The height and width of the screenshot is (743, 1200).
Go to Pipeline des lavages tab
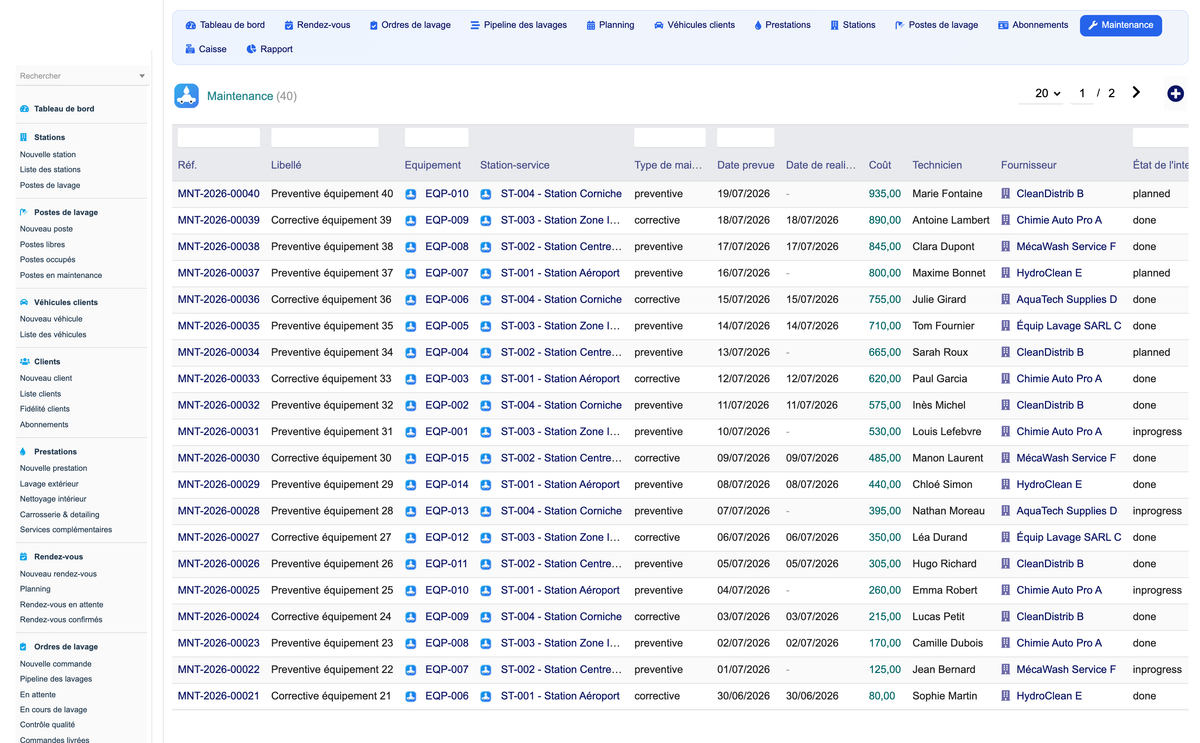coord(518,25)
